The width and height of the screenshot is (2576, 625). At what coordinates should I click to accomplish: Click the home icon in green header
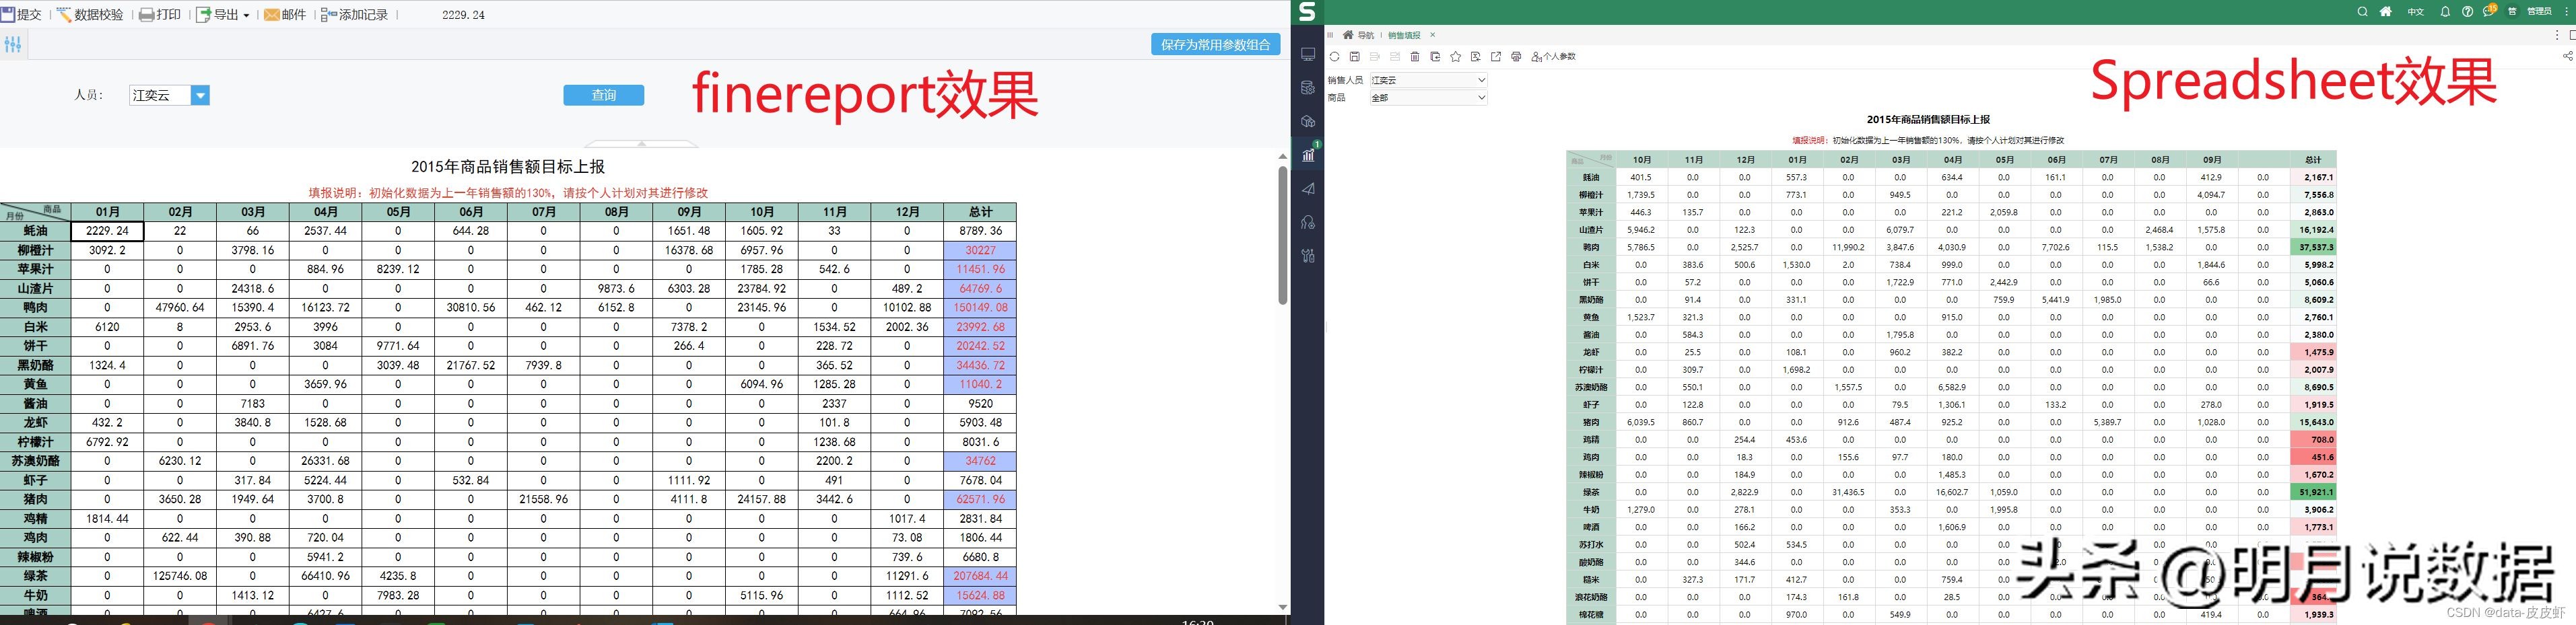pos(2386,12)
